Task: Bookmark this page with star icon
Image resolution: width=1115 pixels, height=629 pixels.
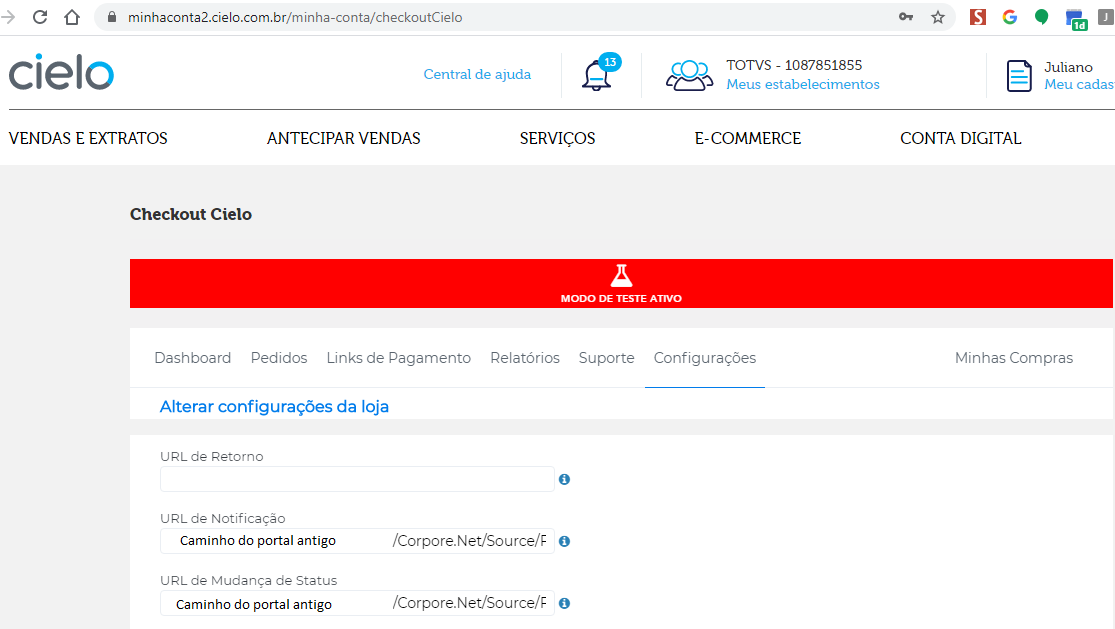Action: [938, 17]
